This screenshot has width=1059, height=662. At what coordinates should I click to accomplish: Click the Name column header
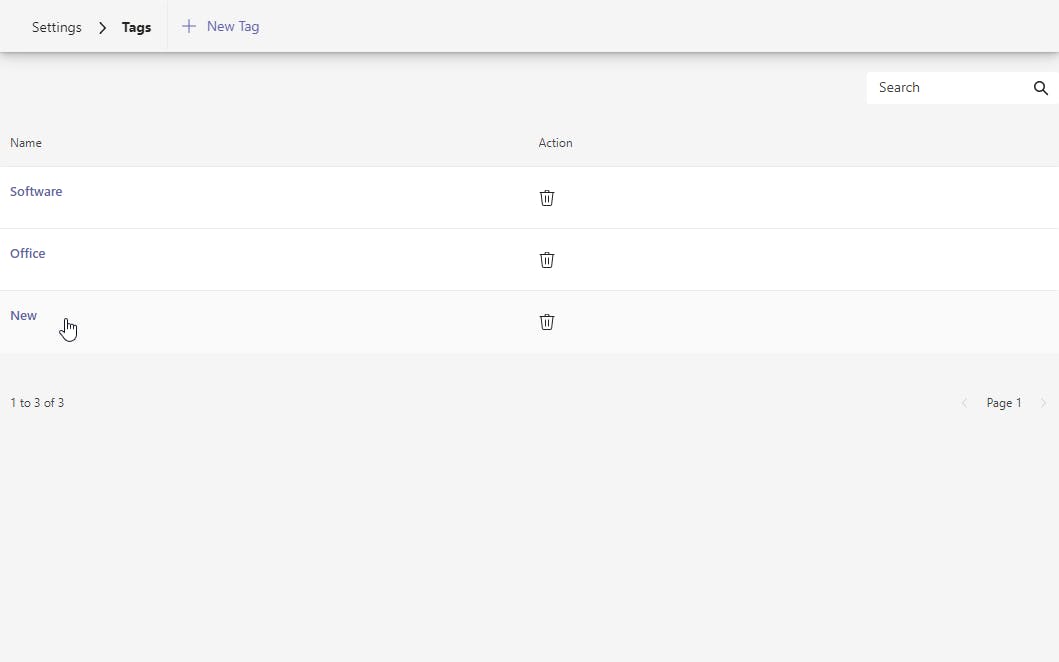26,143
